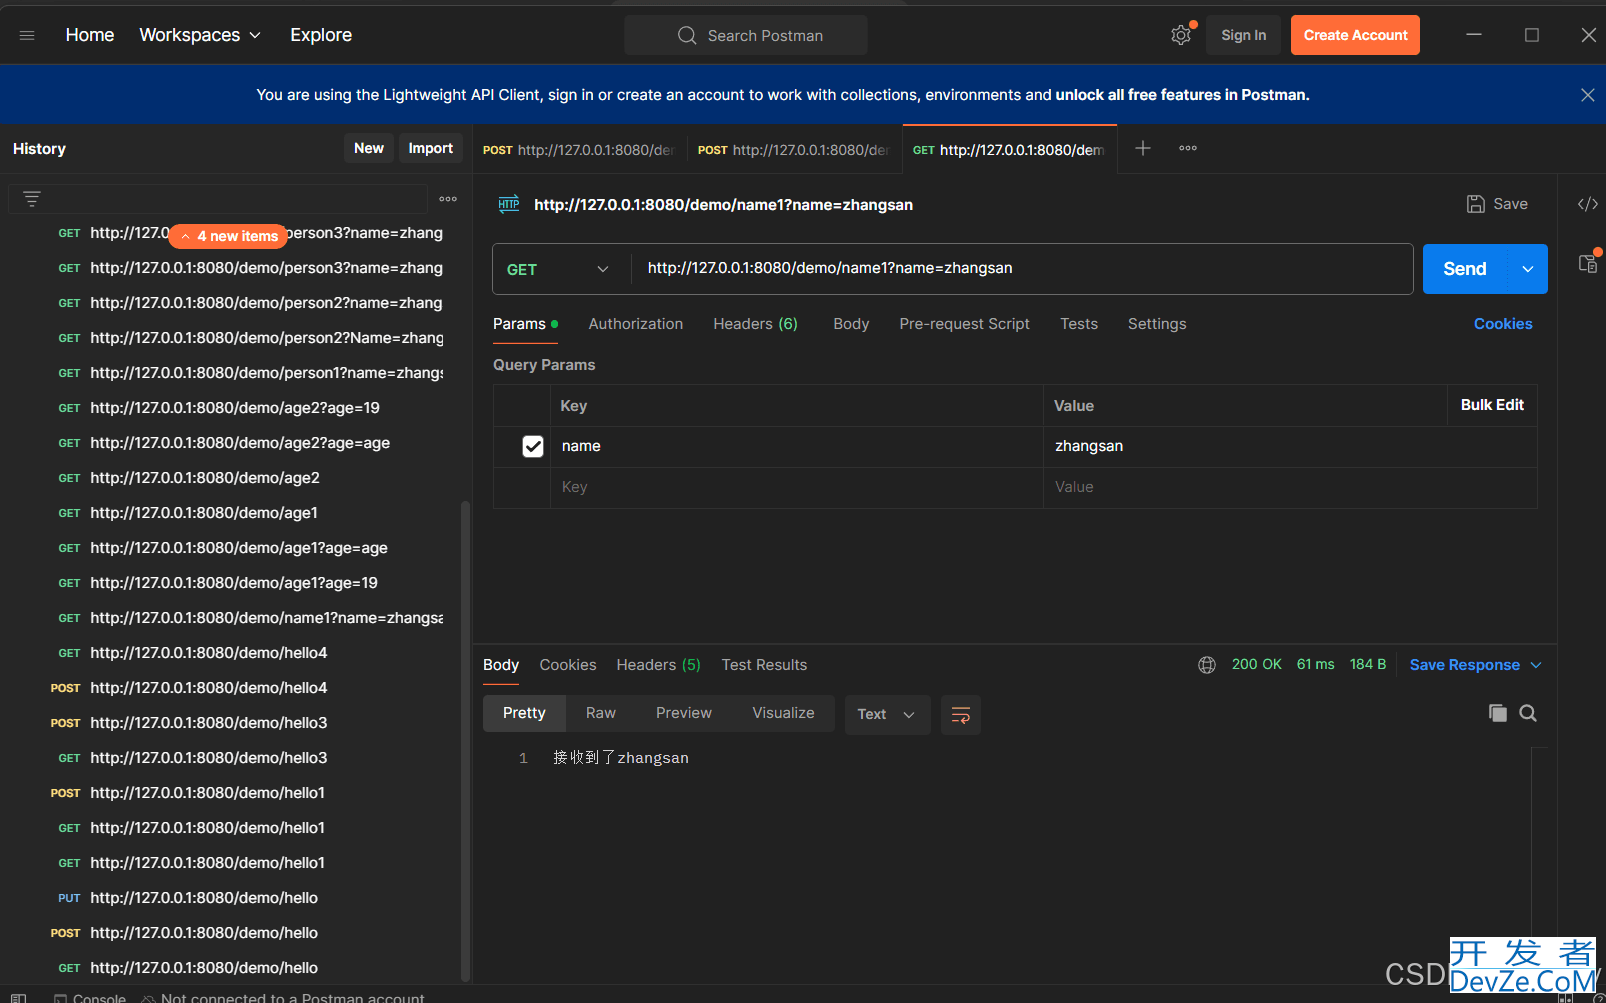Select the Raw response view
The height and width of the screenshot is (1003, 1606).
601,713
